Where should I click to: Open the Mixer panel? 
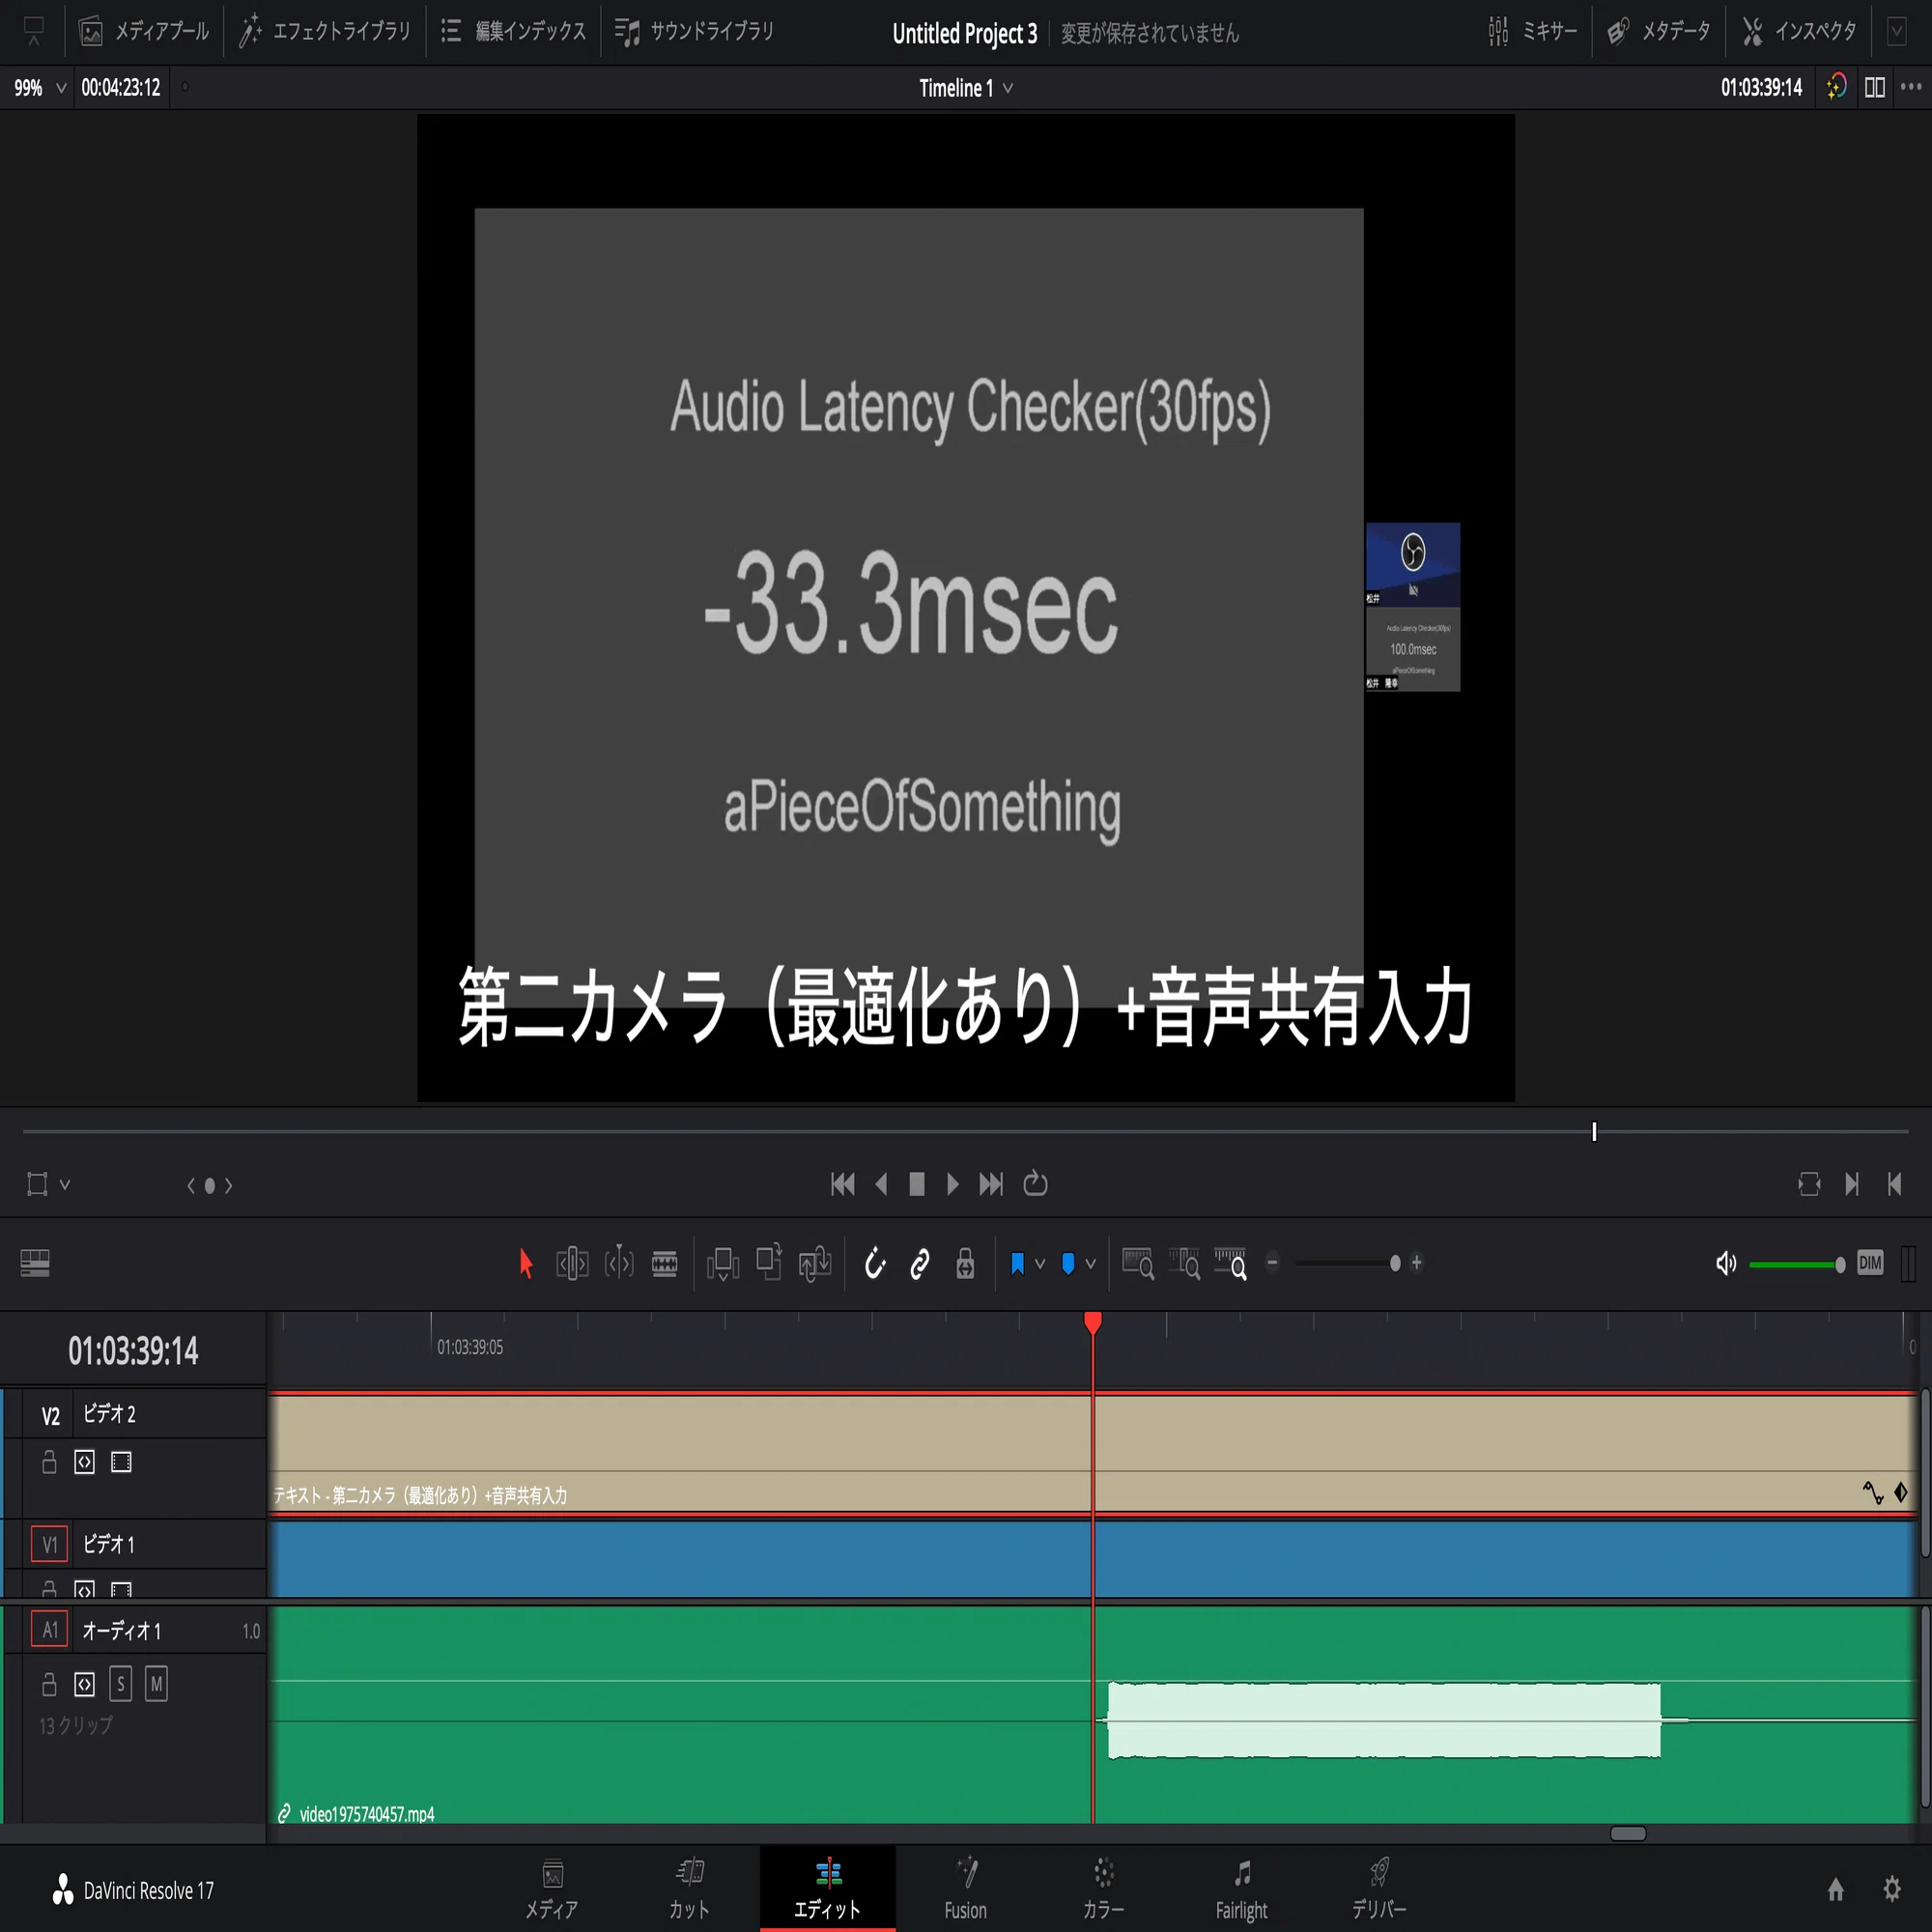pos(1531,32)
